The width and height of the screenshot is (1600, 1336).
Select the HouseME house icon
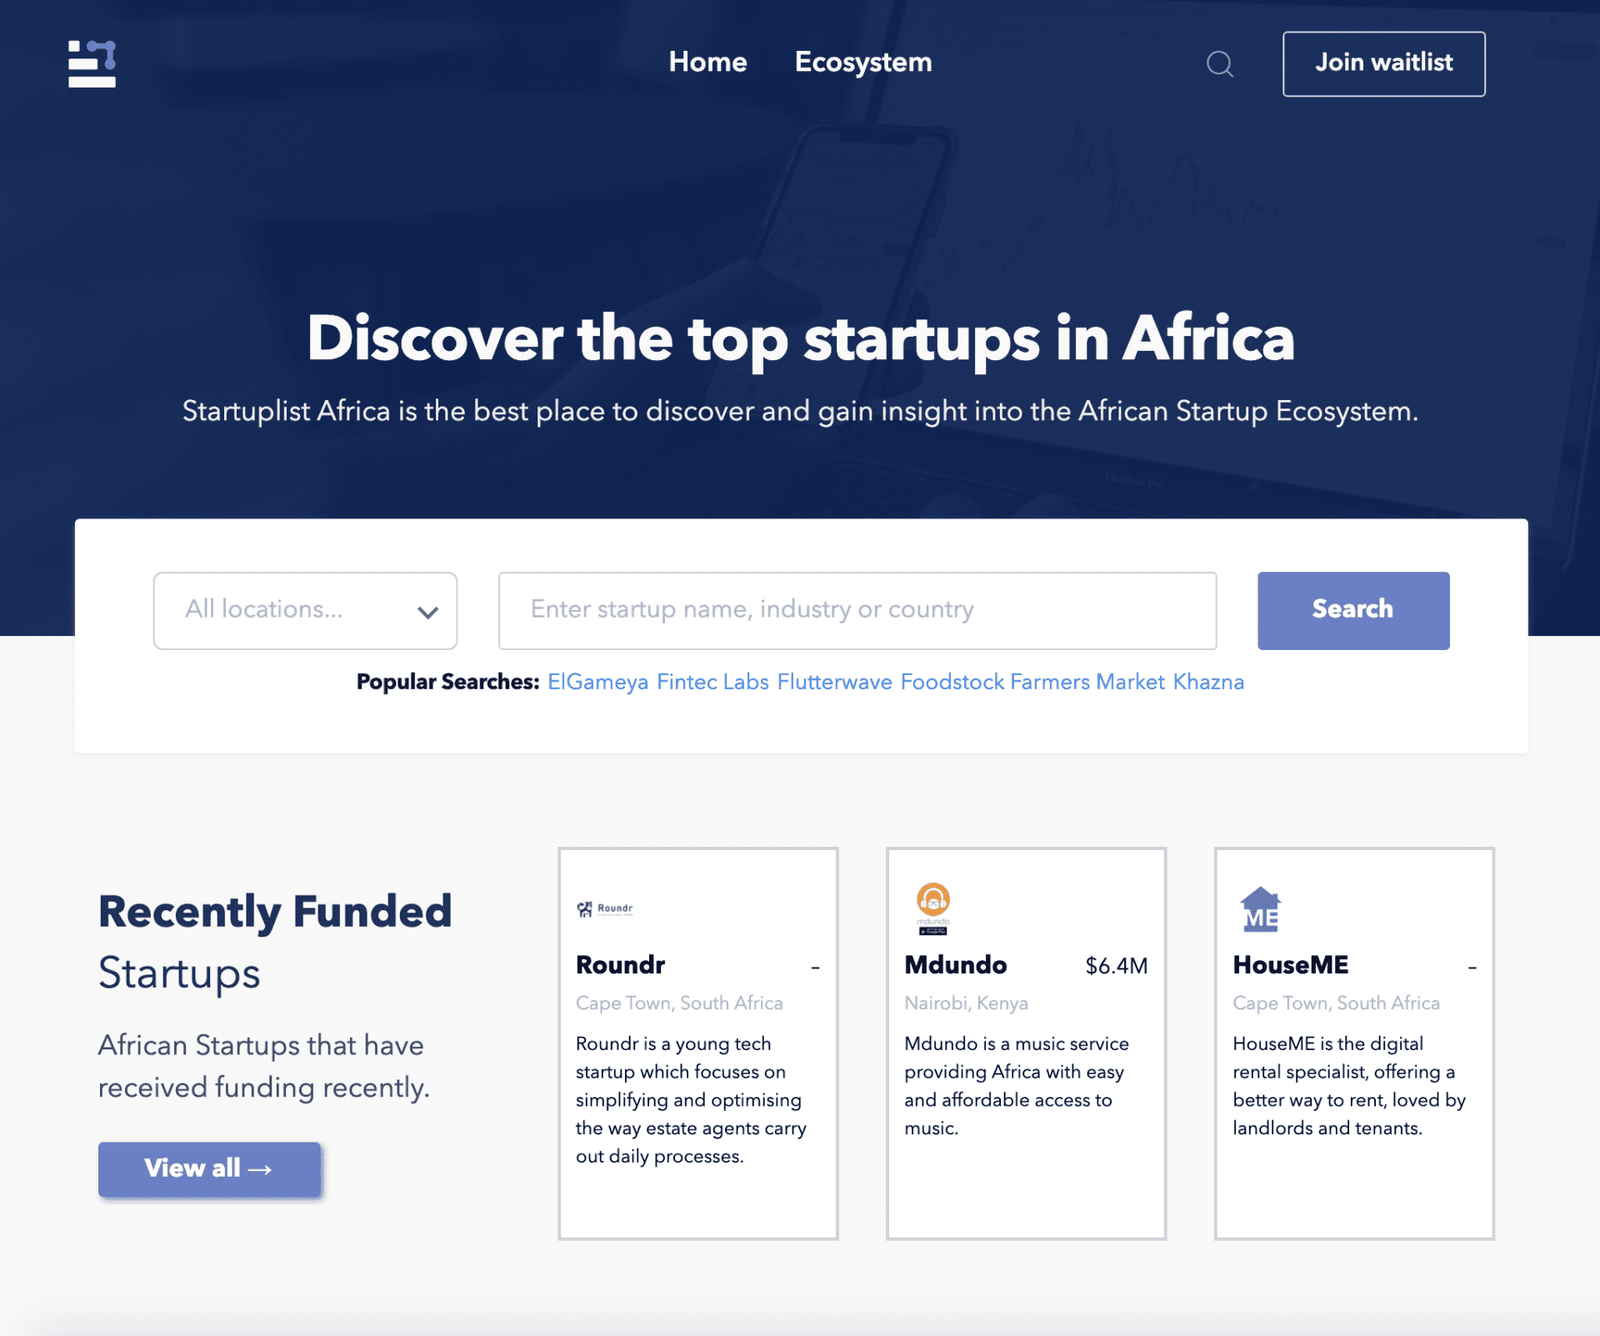(x=1260, y=908)
